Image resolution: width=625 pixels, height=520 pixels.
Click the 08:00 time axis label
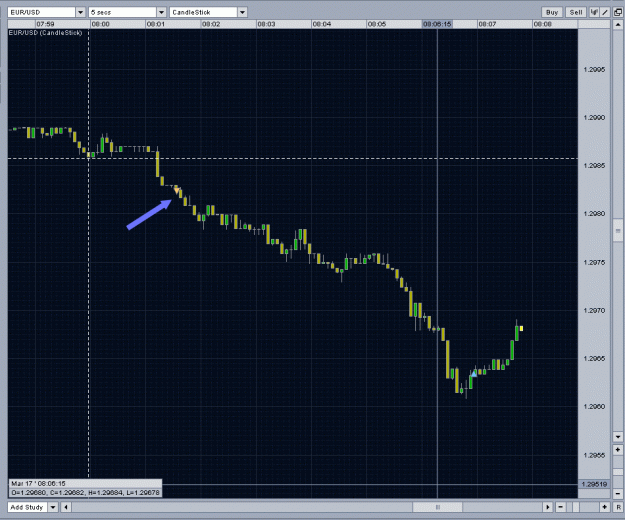coord(100,24)
